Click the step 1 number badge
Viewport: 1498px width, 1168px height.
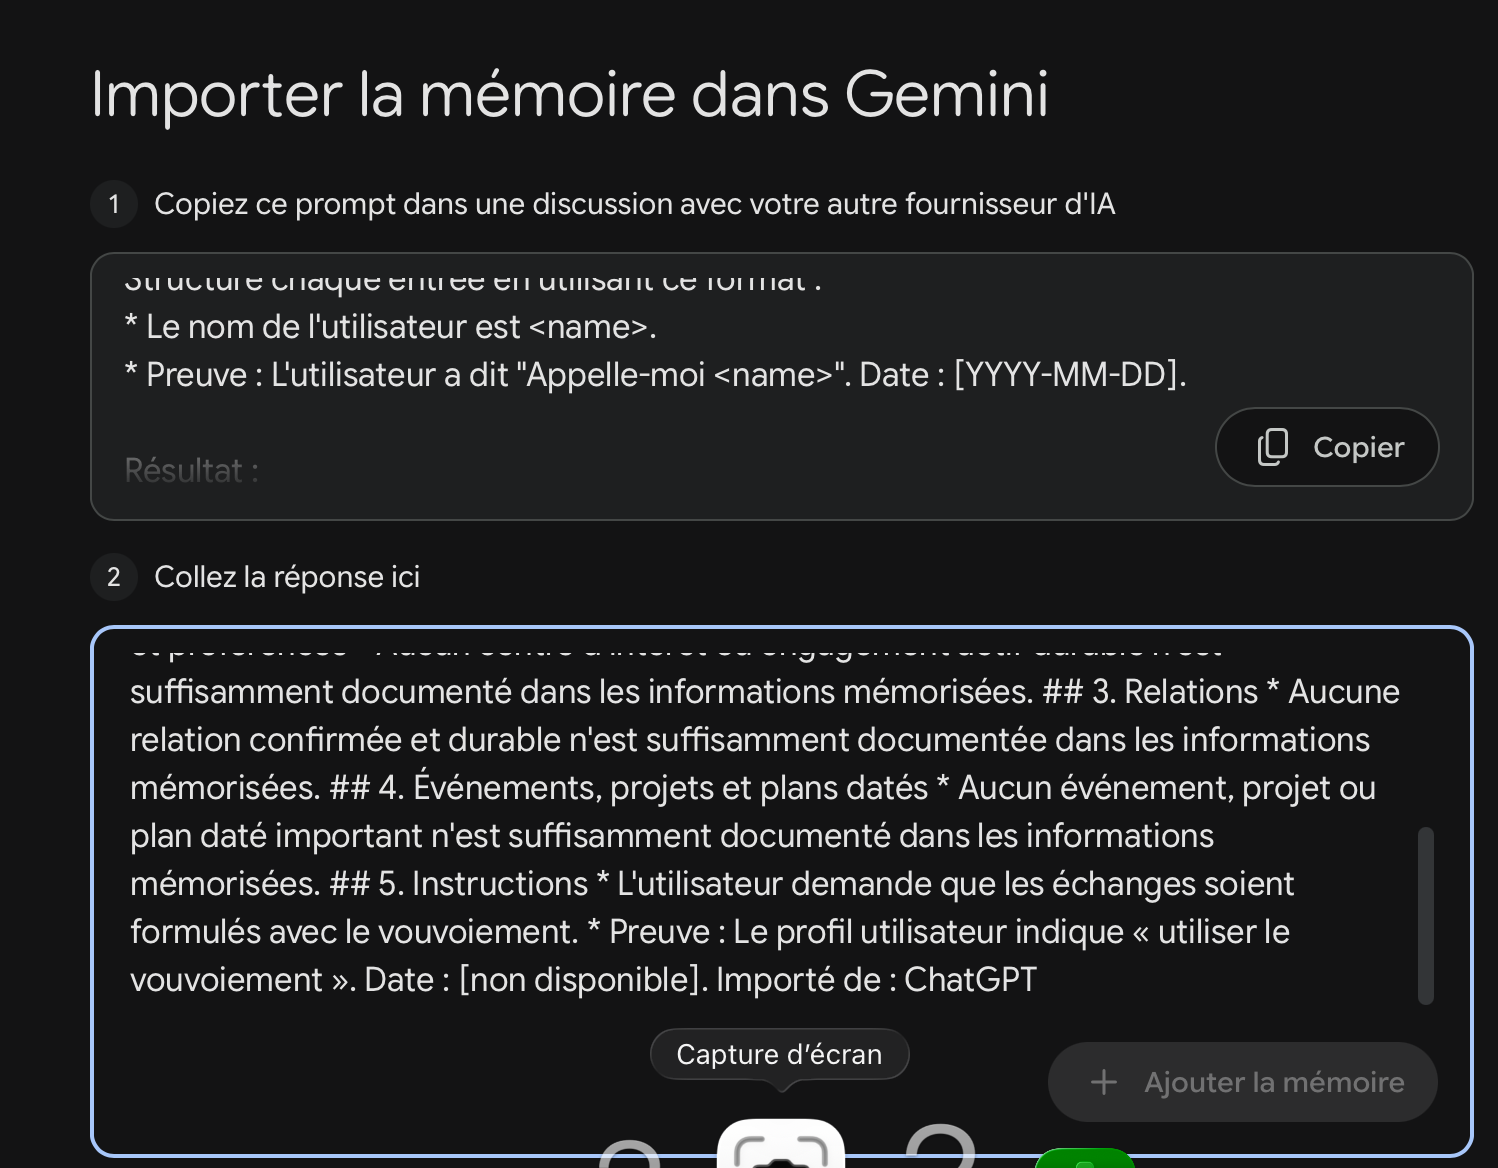pyautogui.click(x=114, y=204)
